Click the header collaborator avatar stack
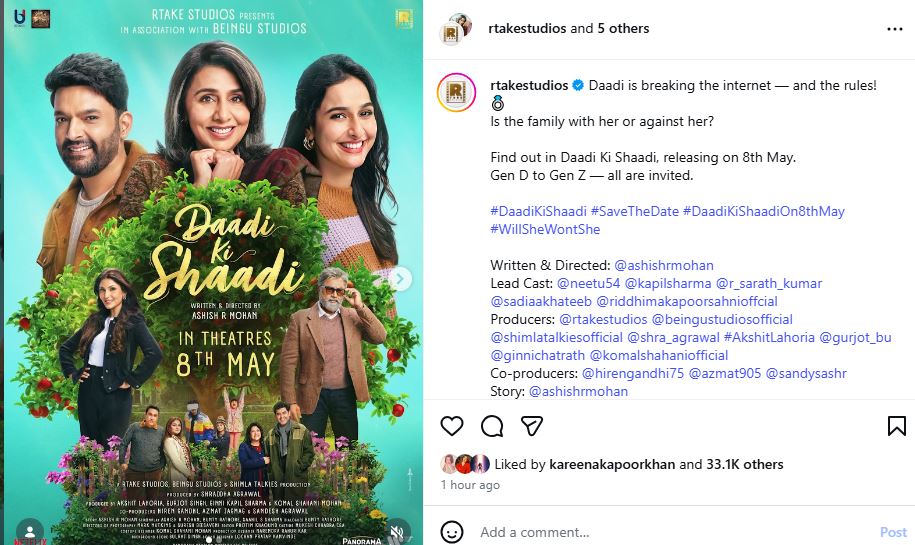This screenshot has height=545, width=915. (455, 29)
